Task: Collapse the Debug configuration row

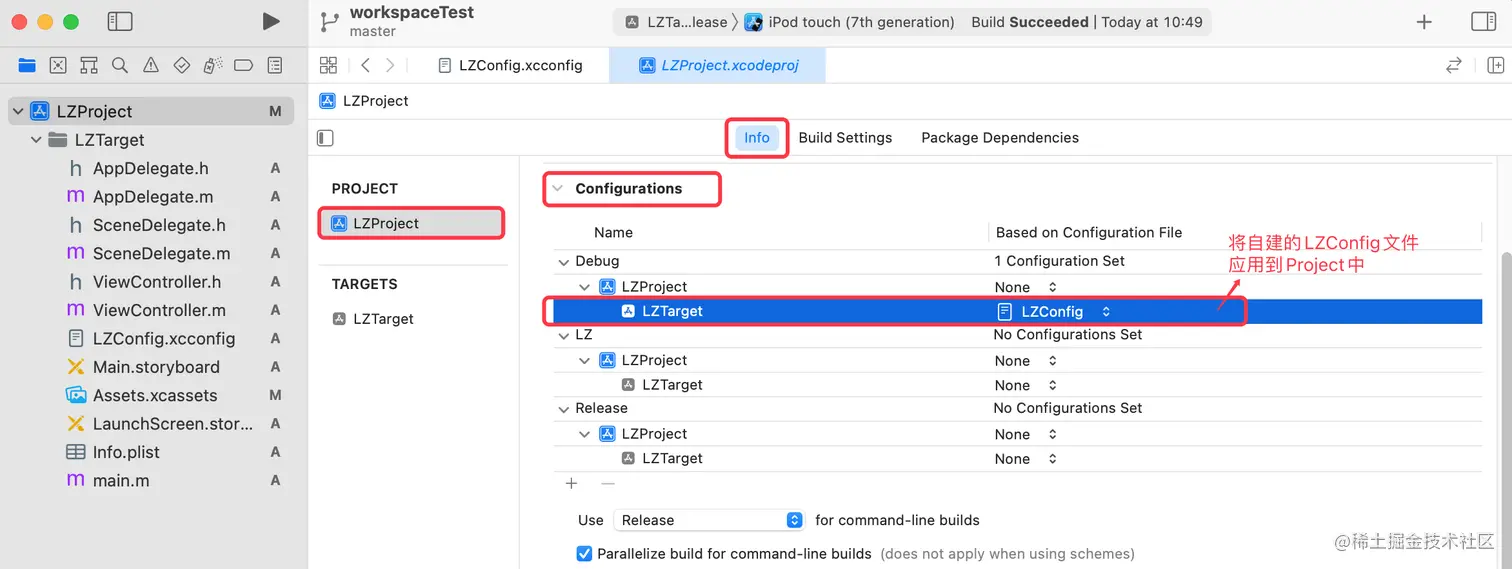Action: (564, 261)
